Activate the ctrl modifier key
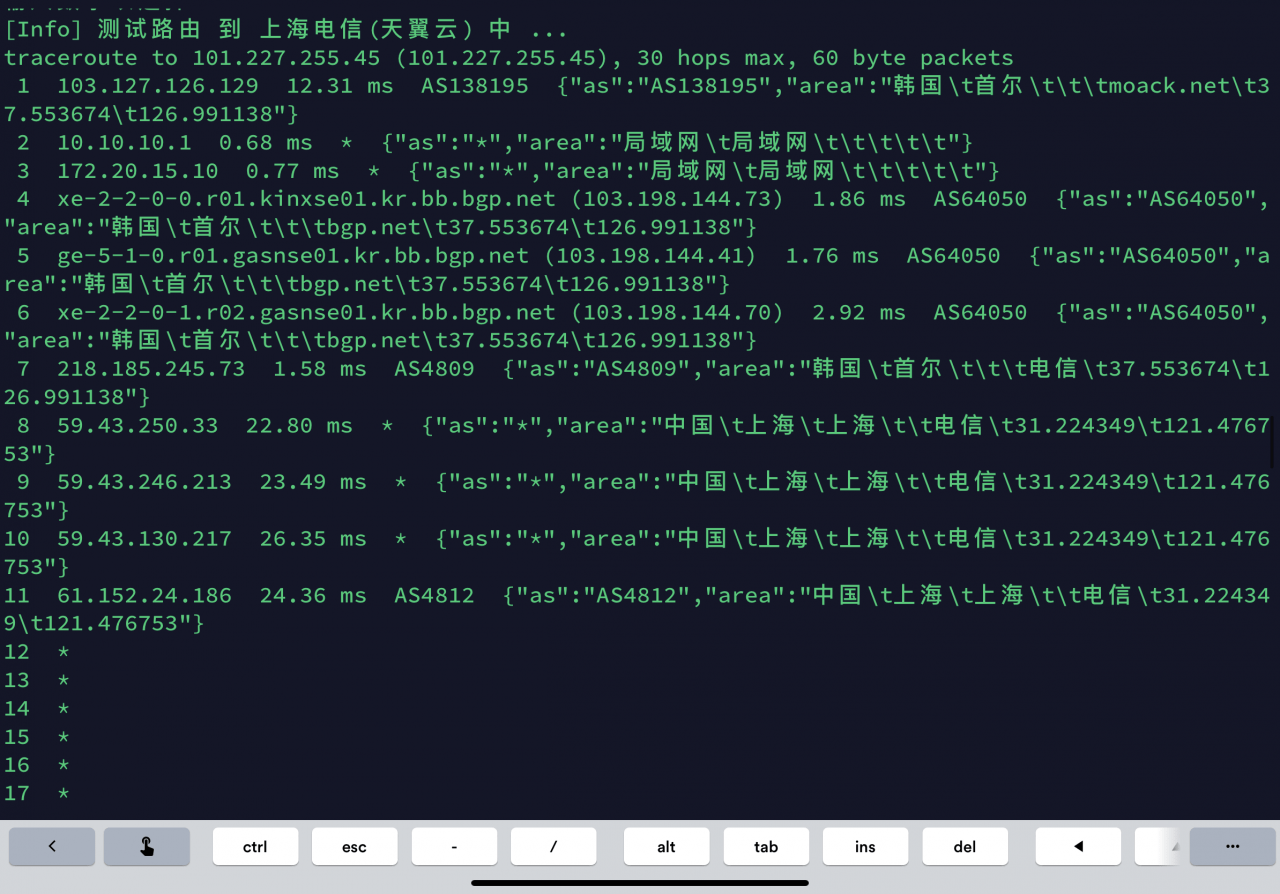The width and height of the screenshot is (1280, 894). [255, 846]
